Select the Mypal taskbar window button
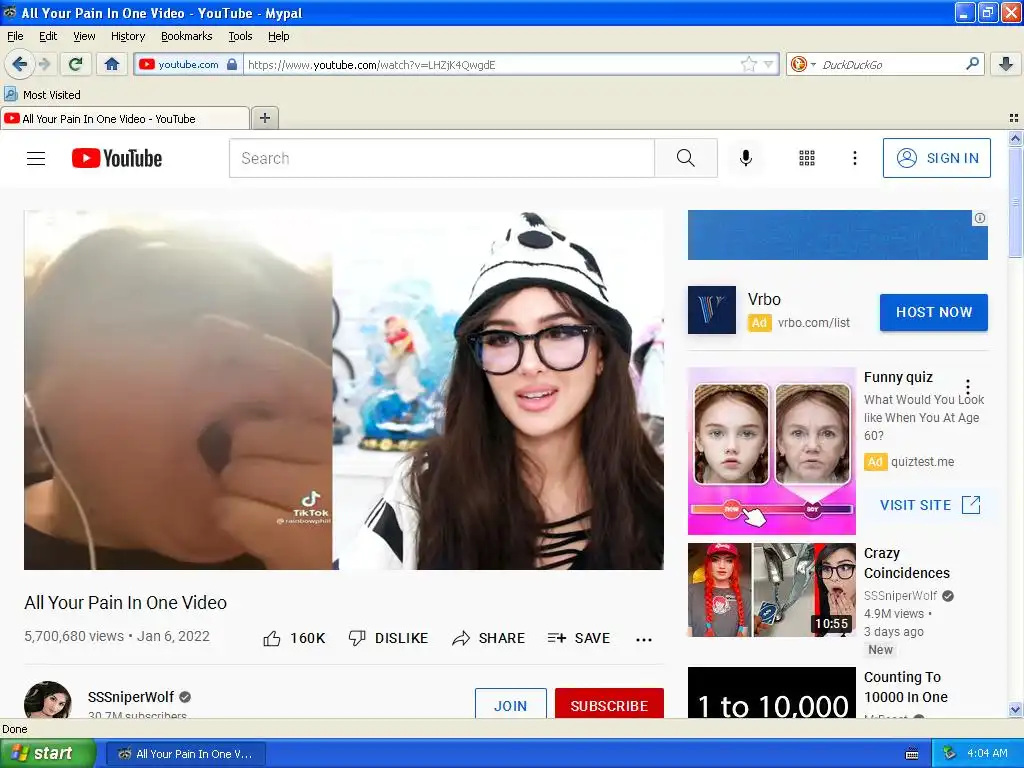Image resolution: width=1024 pixels, height=768 pixels. [x=185, y=754]
